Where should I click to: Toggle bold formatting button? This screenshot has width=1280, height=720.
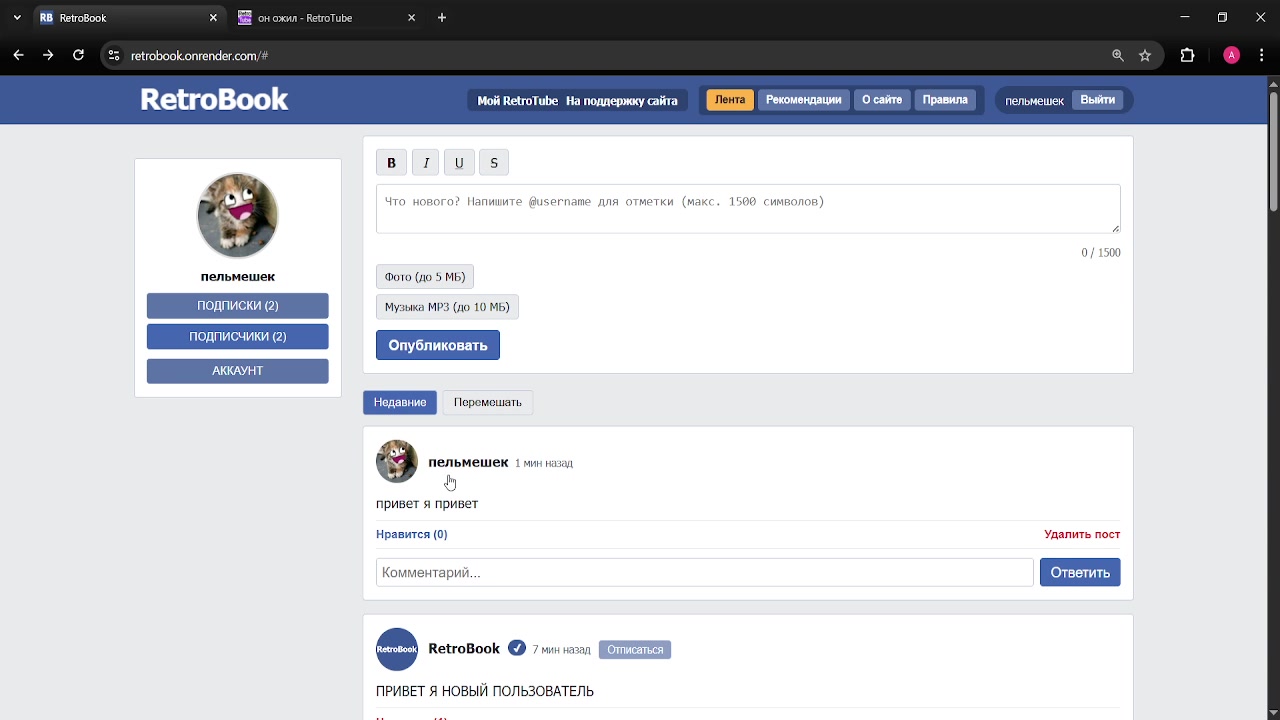(391, 163)
